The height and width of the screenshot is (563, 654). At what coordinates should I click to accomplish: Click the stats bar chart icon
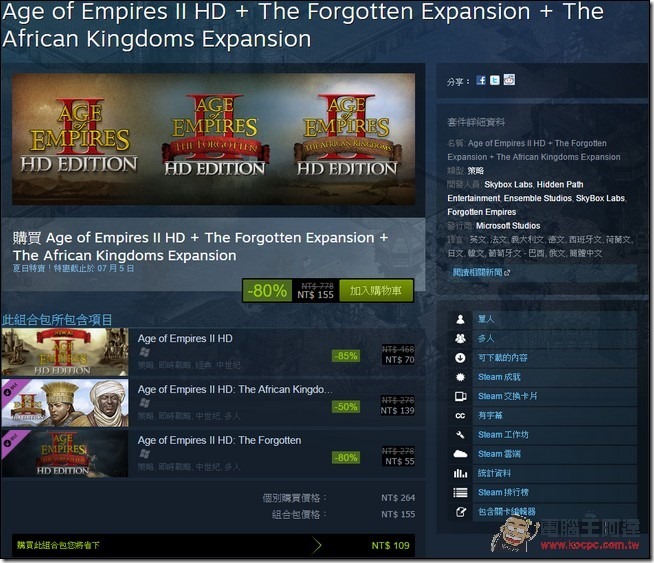click(x=460, y=473)
